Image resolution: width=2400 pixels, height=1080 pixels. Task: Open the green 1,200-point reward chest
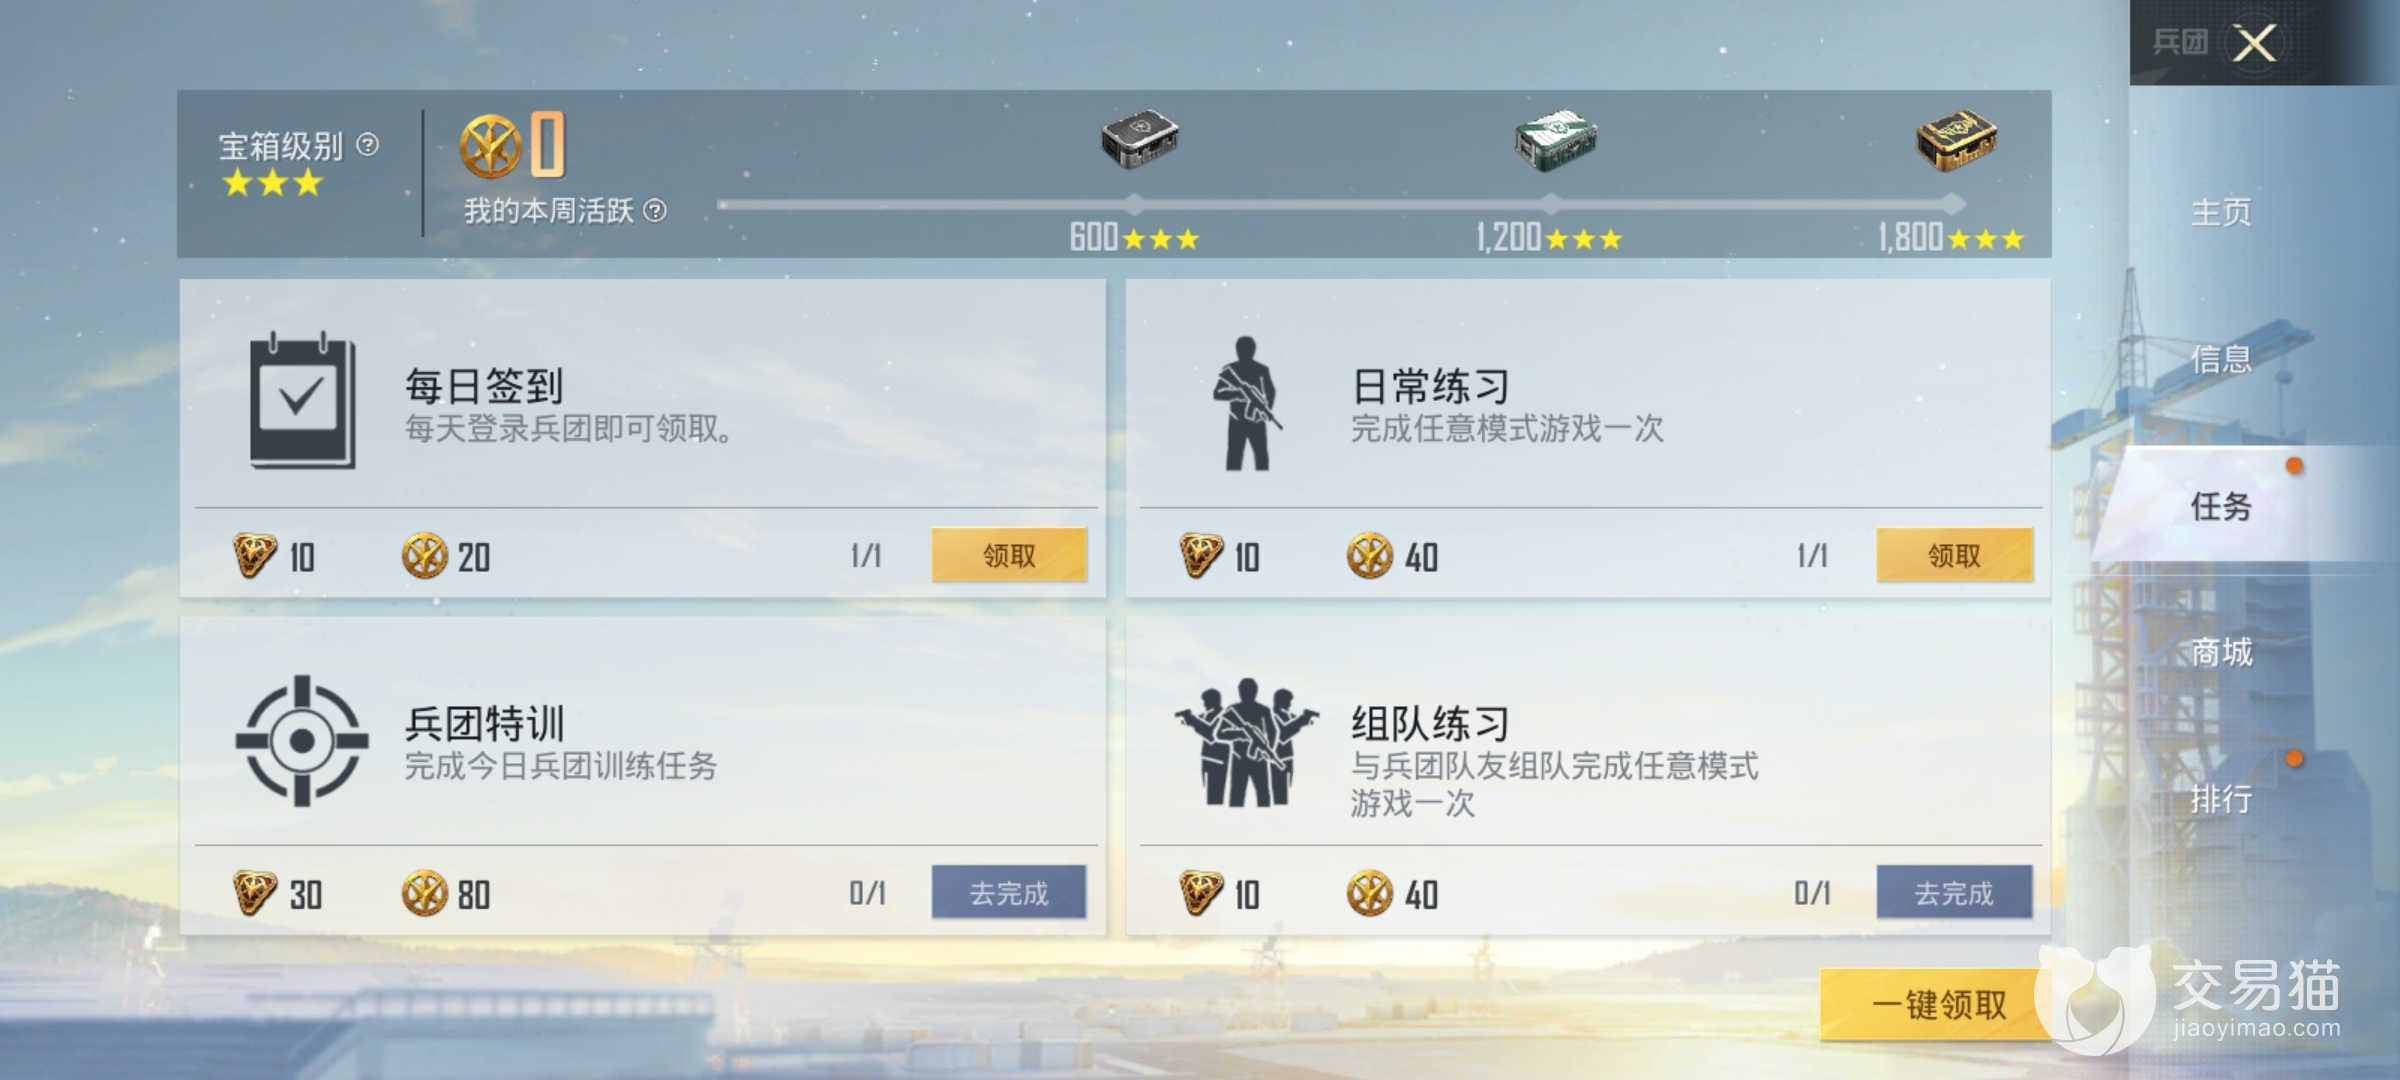click(x=1554, y=140)
